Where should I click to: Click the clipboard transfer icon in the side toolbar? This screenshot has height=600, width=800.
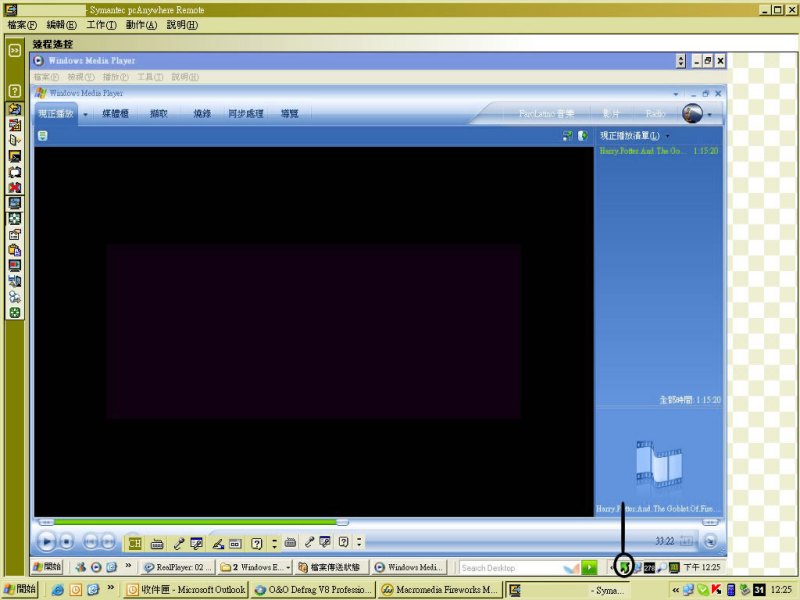pos(15,250)
